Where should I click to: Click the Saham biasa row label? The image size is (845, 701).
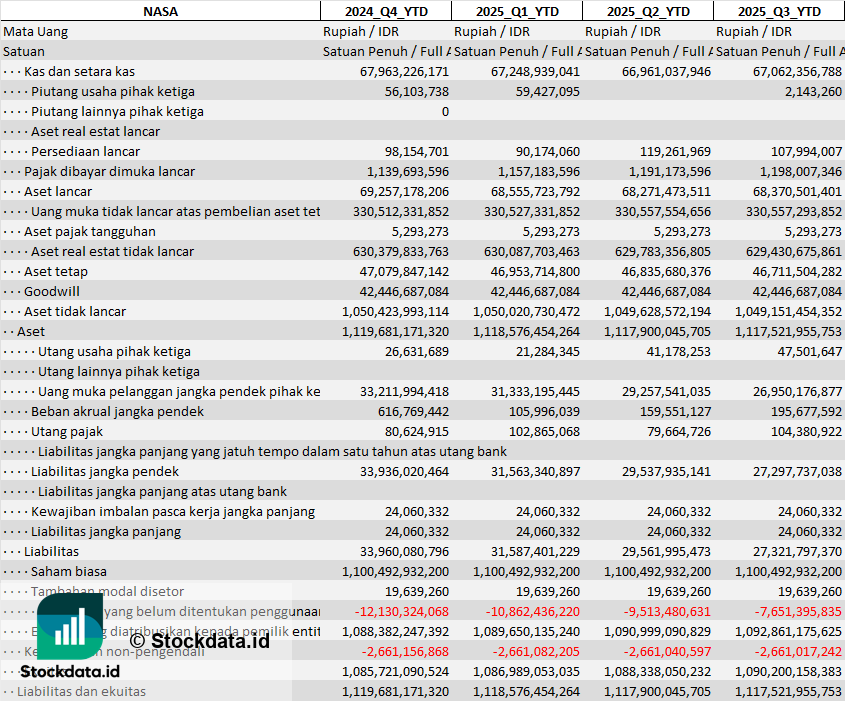69,571
